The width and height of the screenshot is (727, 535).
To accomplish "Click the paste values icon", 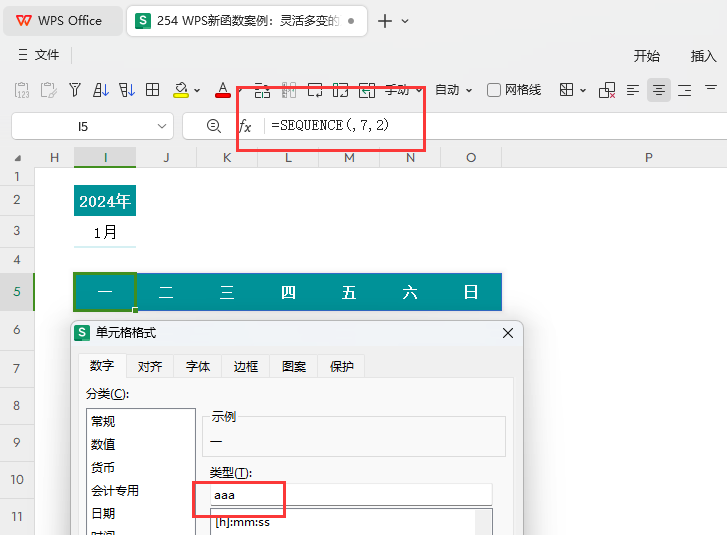I will [22, 90].
